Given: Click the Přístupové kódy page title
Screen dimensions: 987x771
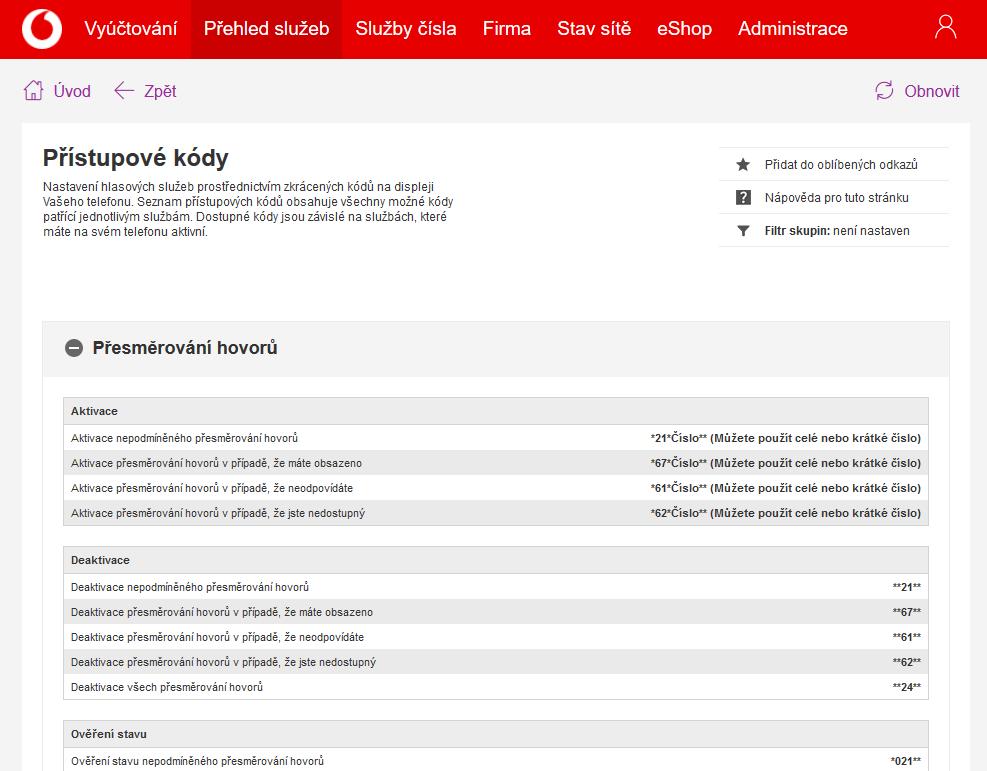Looking at the screenshot, I should point(135,158).
